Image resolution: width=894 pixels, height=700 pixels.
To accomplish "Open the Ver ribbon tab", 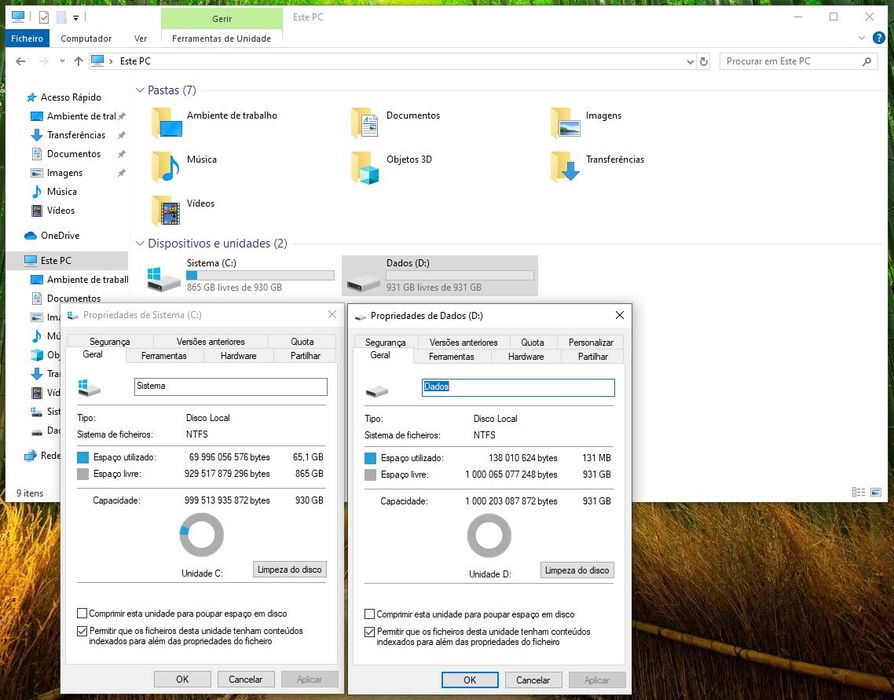I will pos(140,38).
